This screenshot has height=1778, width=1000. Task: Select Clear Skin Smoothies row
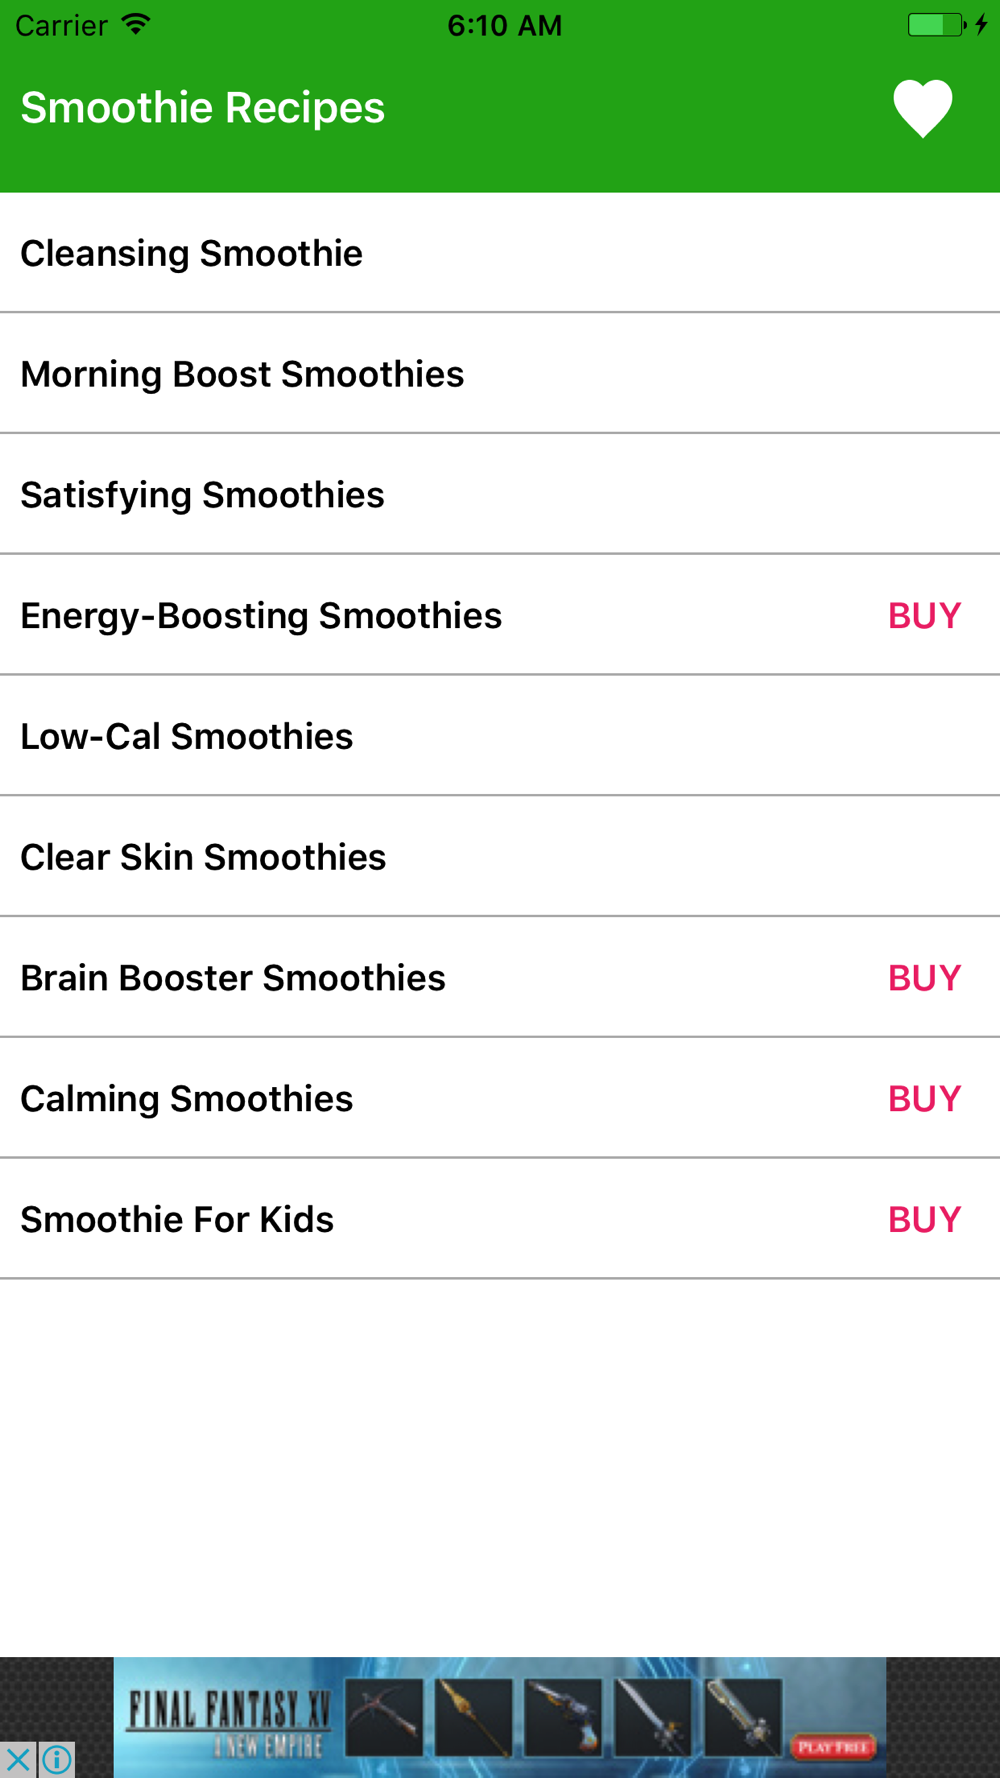pyautogui.click(x=500, y=857)
